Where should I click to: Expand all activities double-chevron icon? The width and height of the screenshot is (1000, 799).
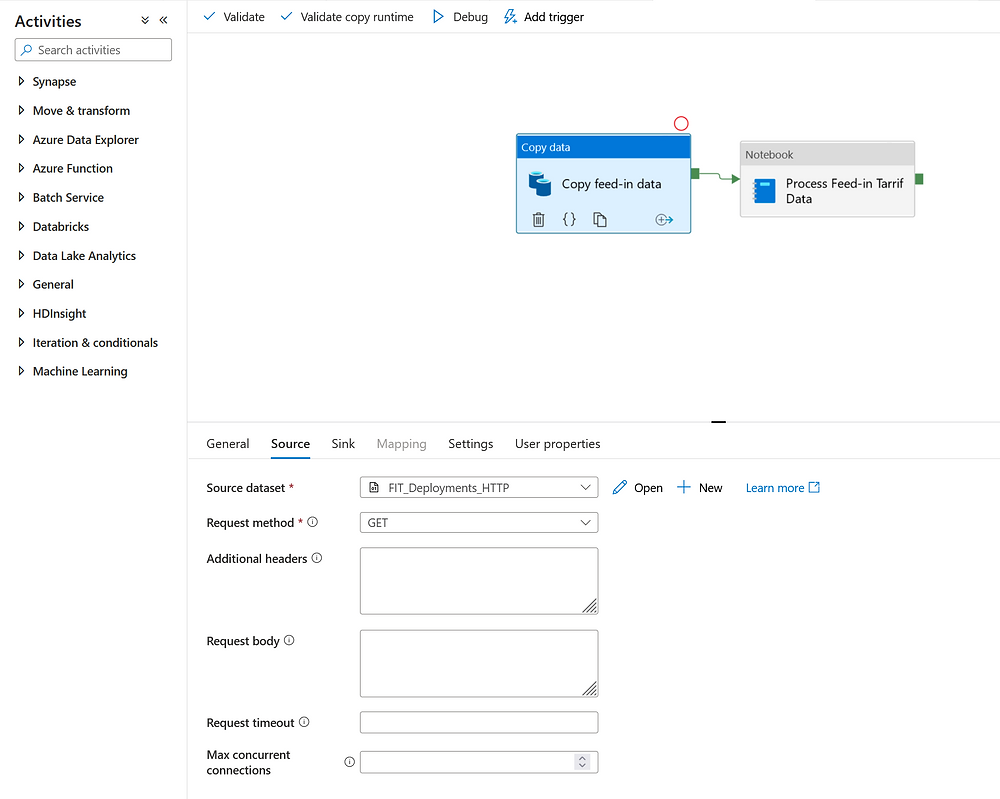(145, 20)
